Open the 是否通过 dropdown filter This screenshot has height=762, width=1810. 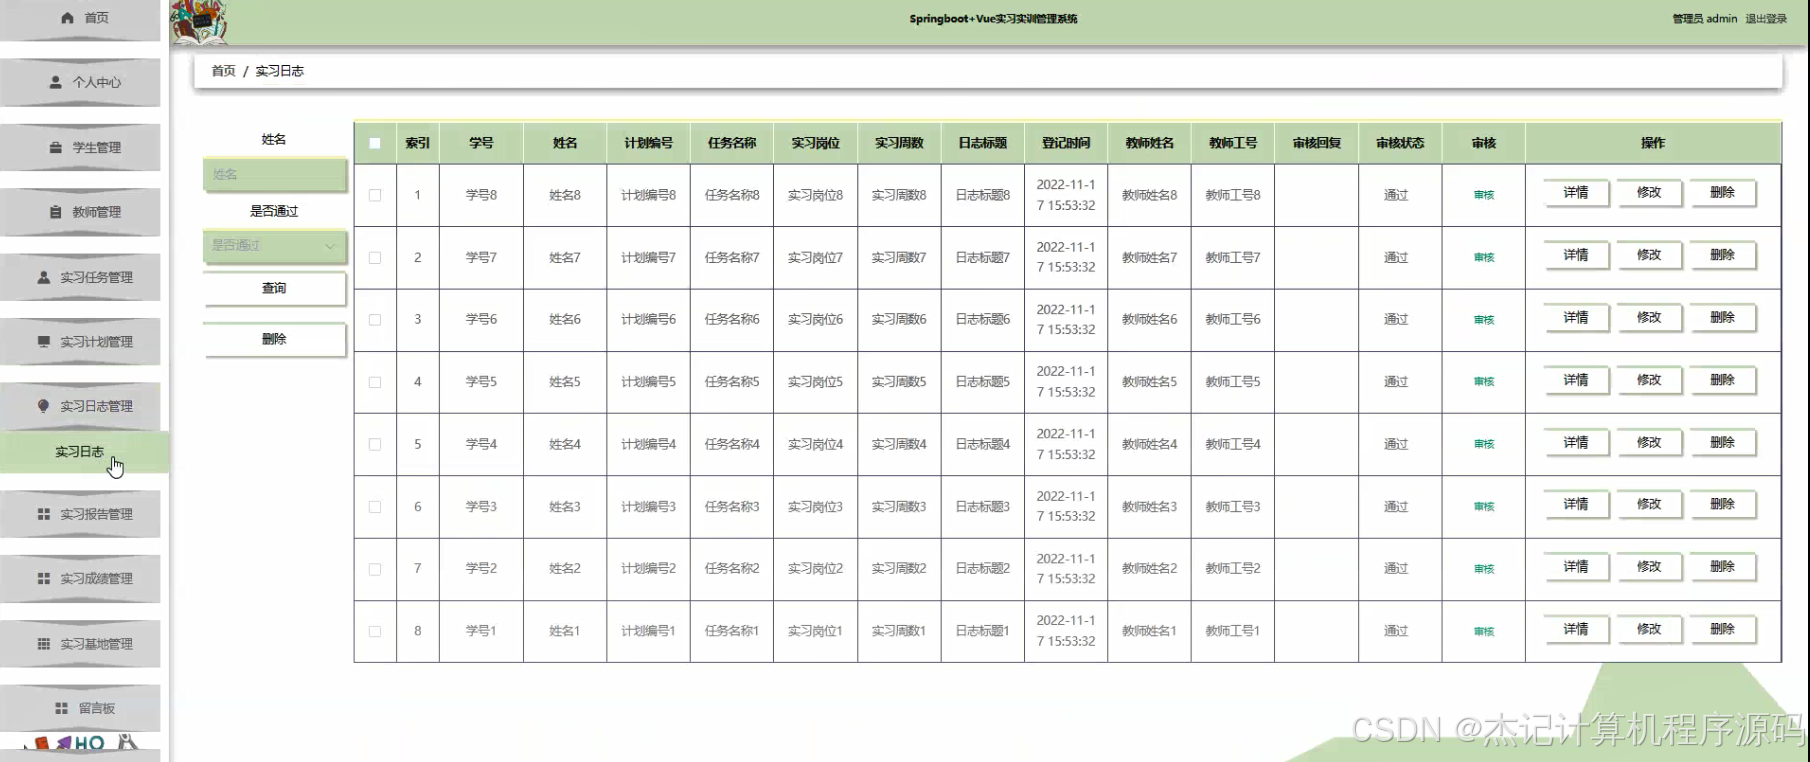[274, 245]
